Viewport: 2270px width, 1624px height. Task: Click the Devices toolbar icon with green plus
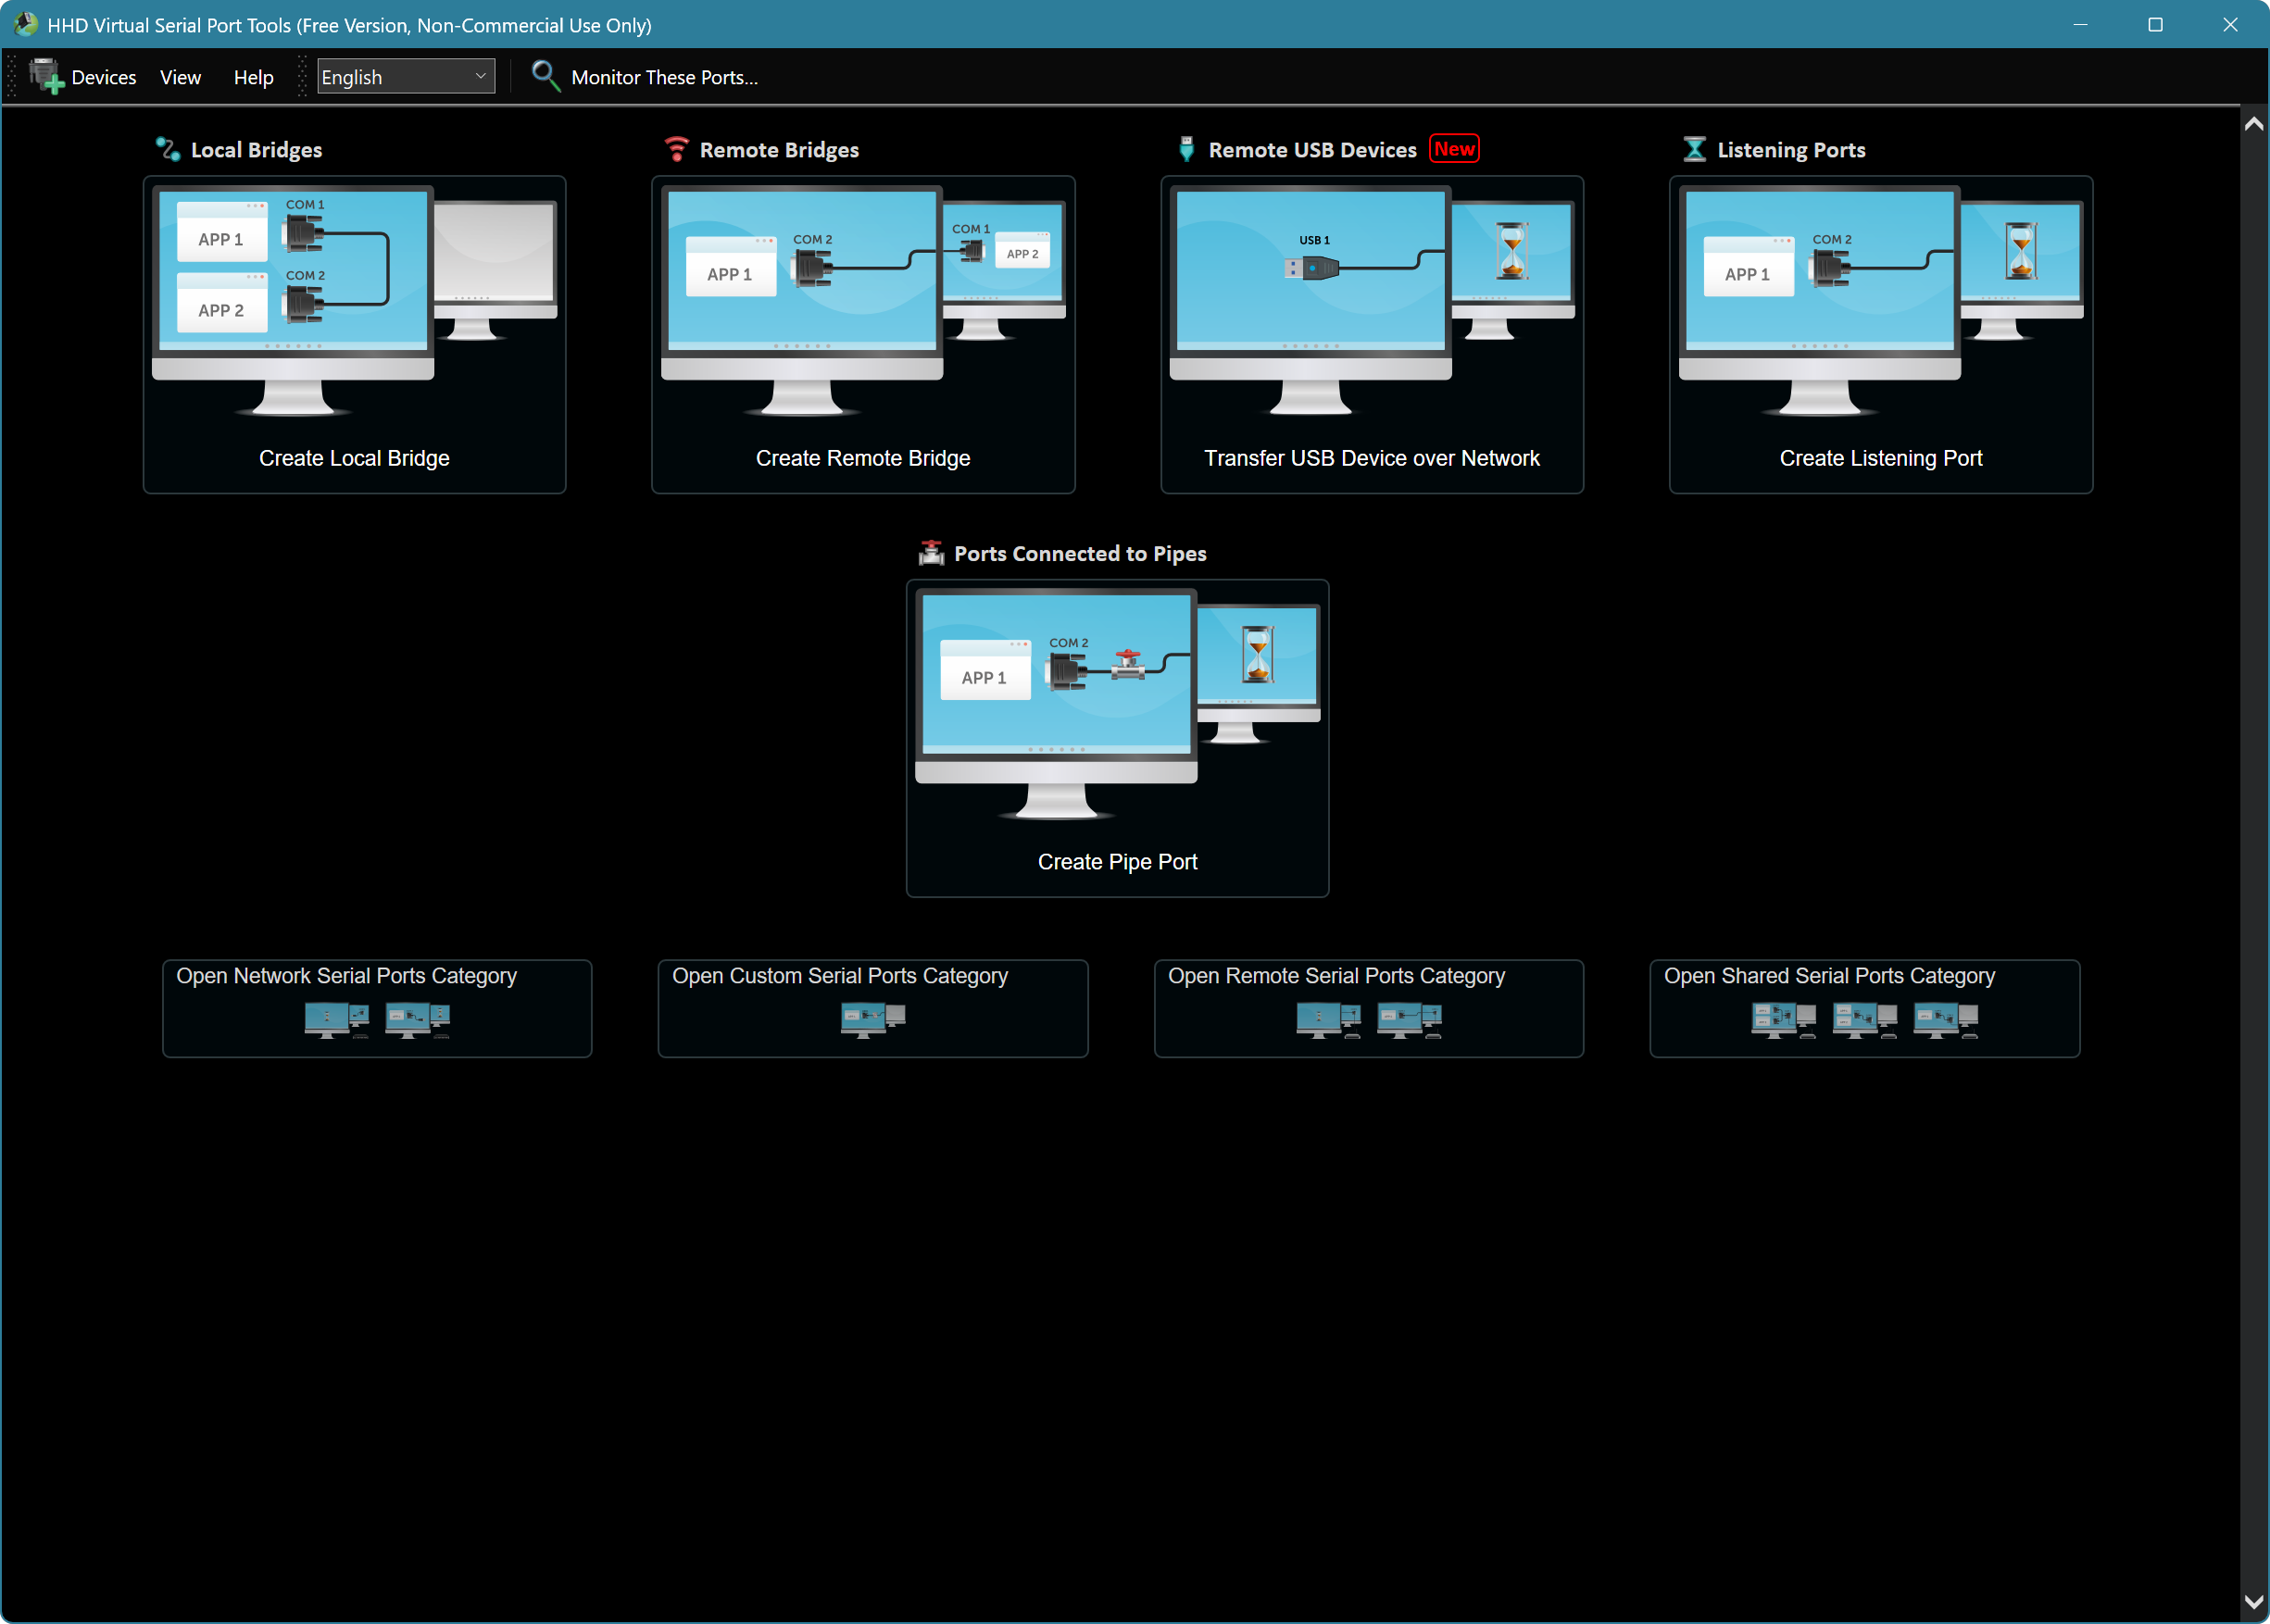45,76
